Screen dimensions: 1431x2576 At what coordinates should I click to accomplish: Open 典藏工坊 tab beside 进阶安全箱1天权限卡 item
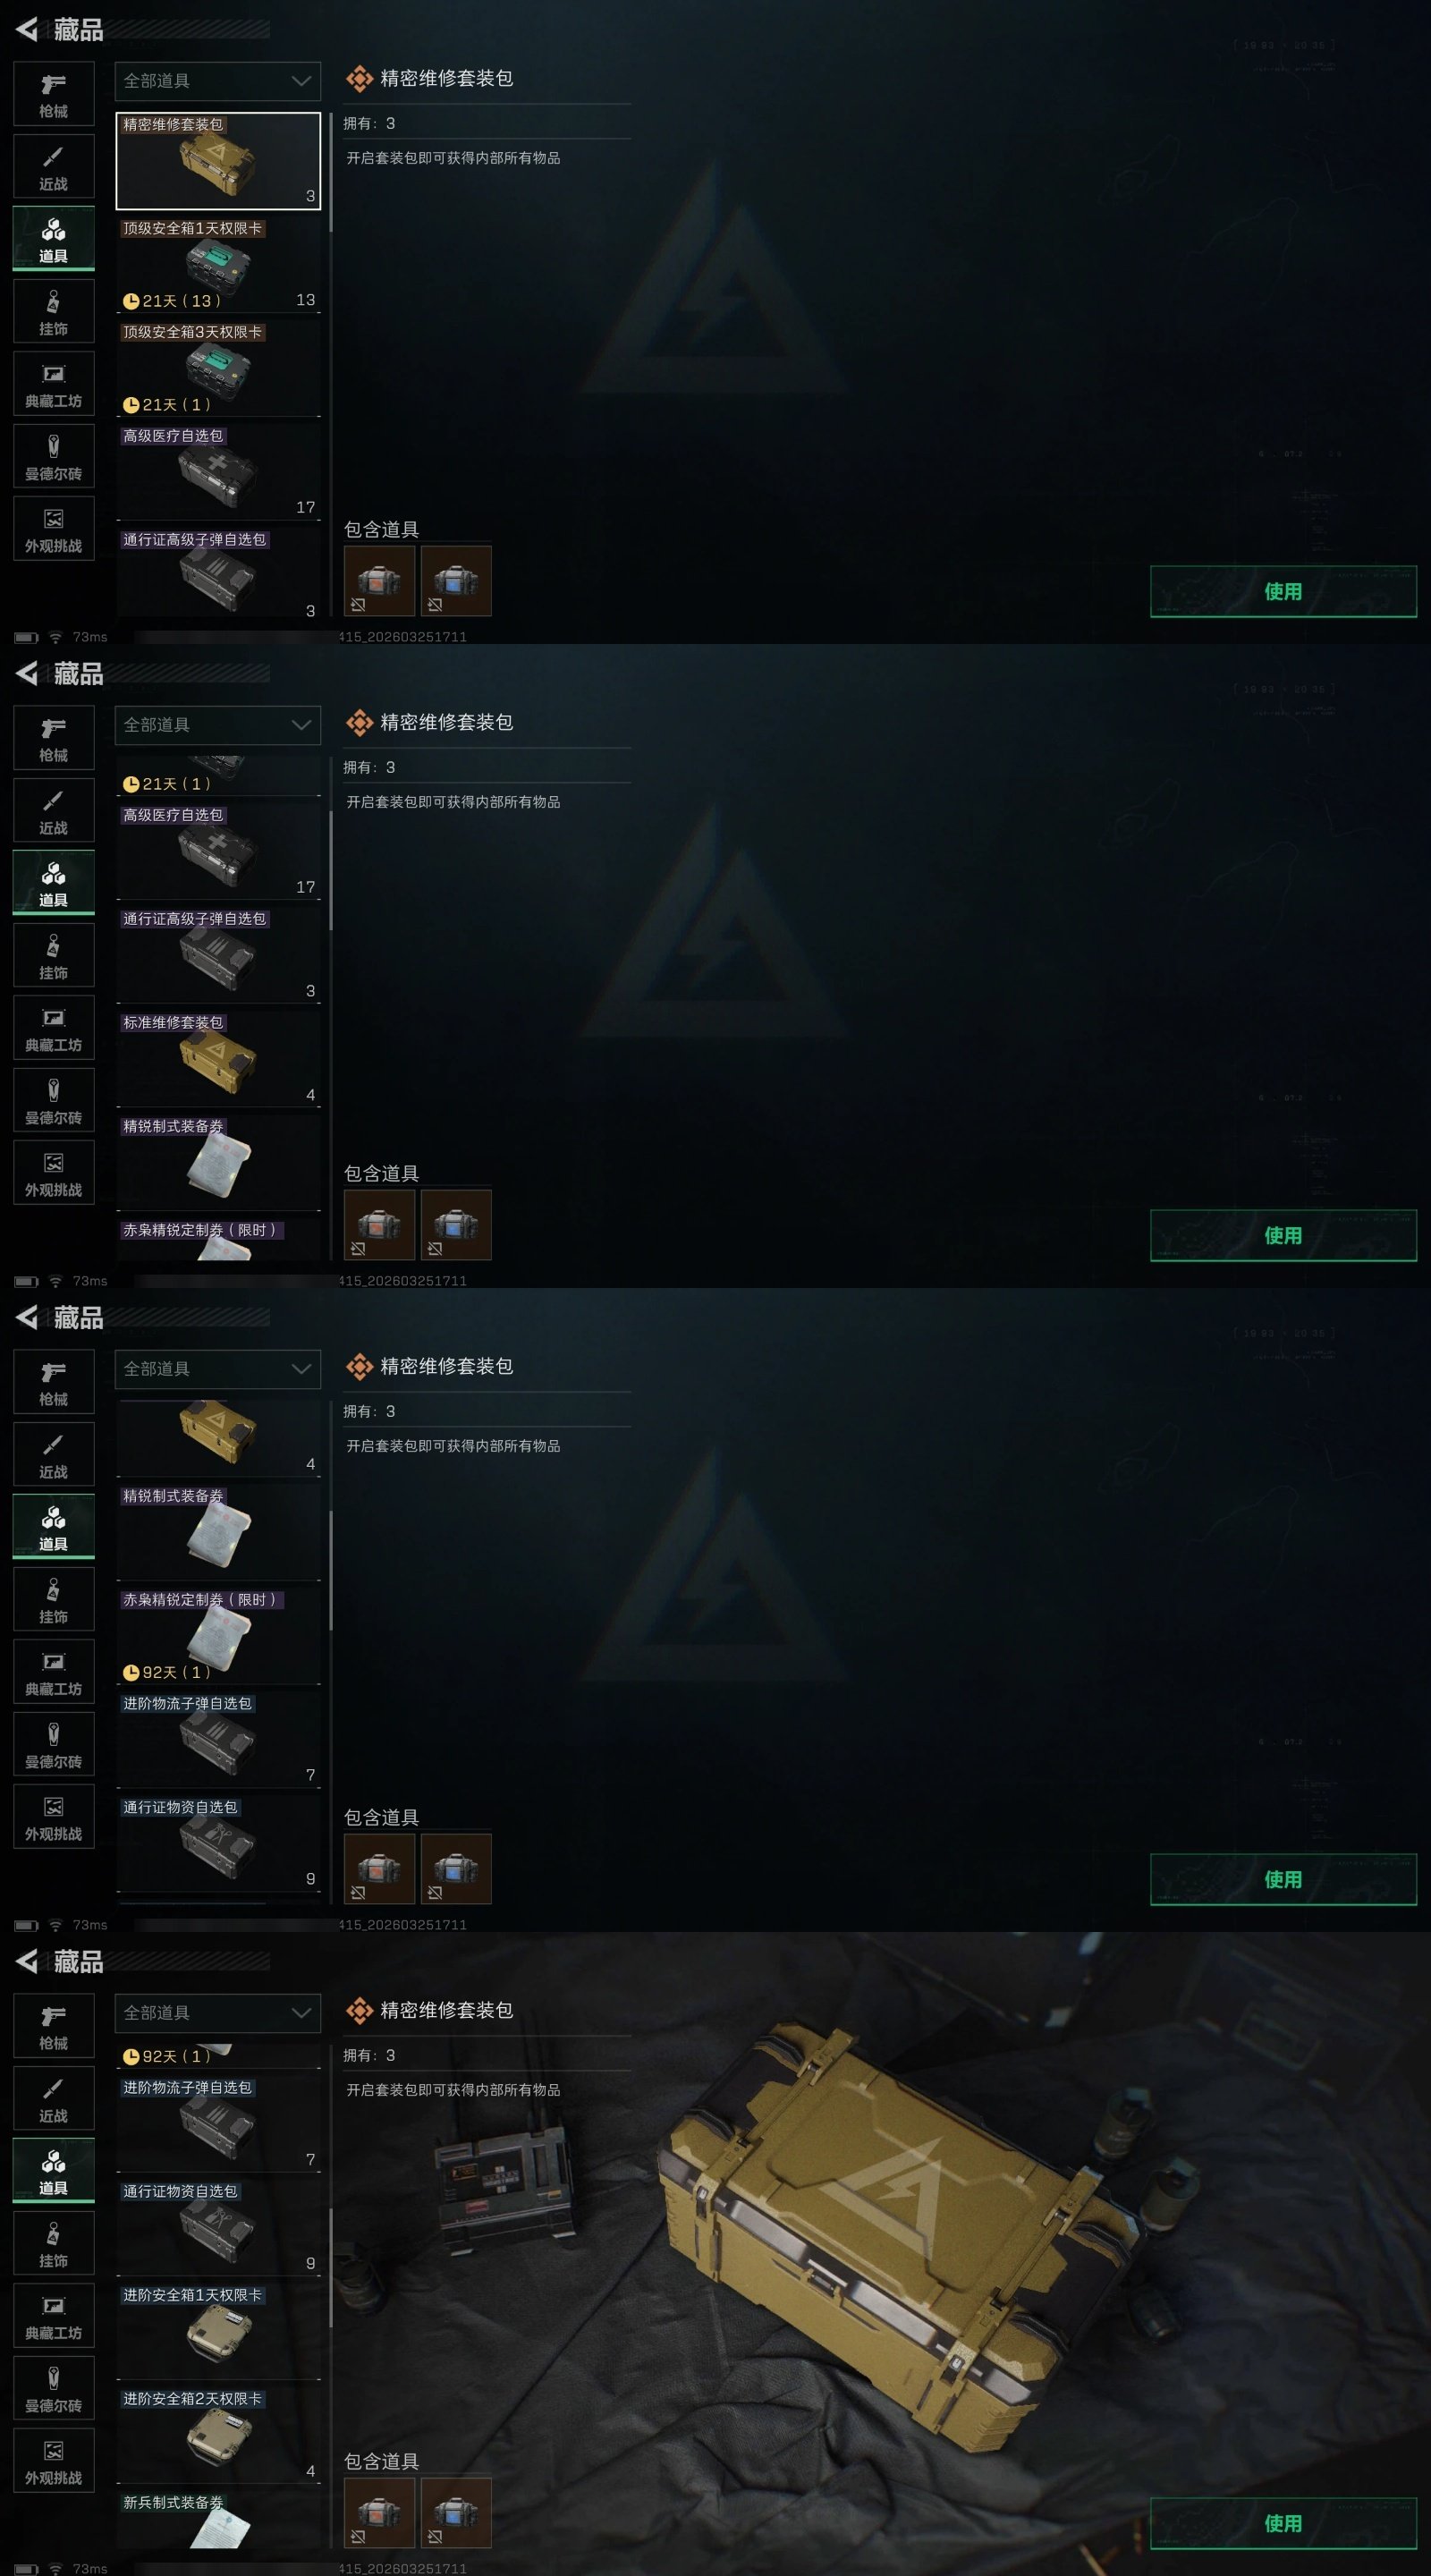point(54,2316)
